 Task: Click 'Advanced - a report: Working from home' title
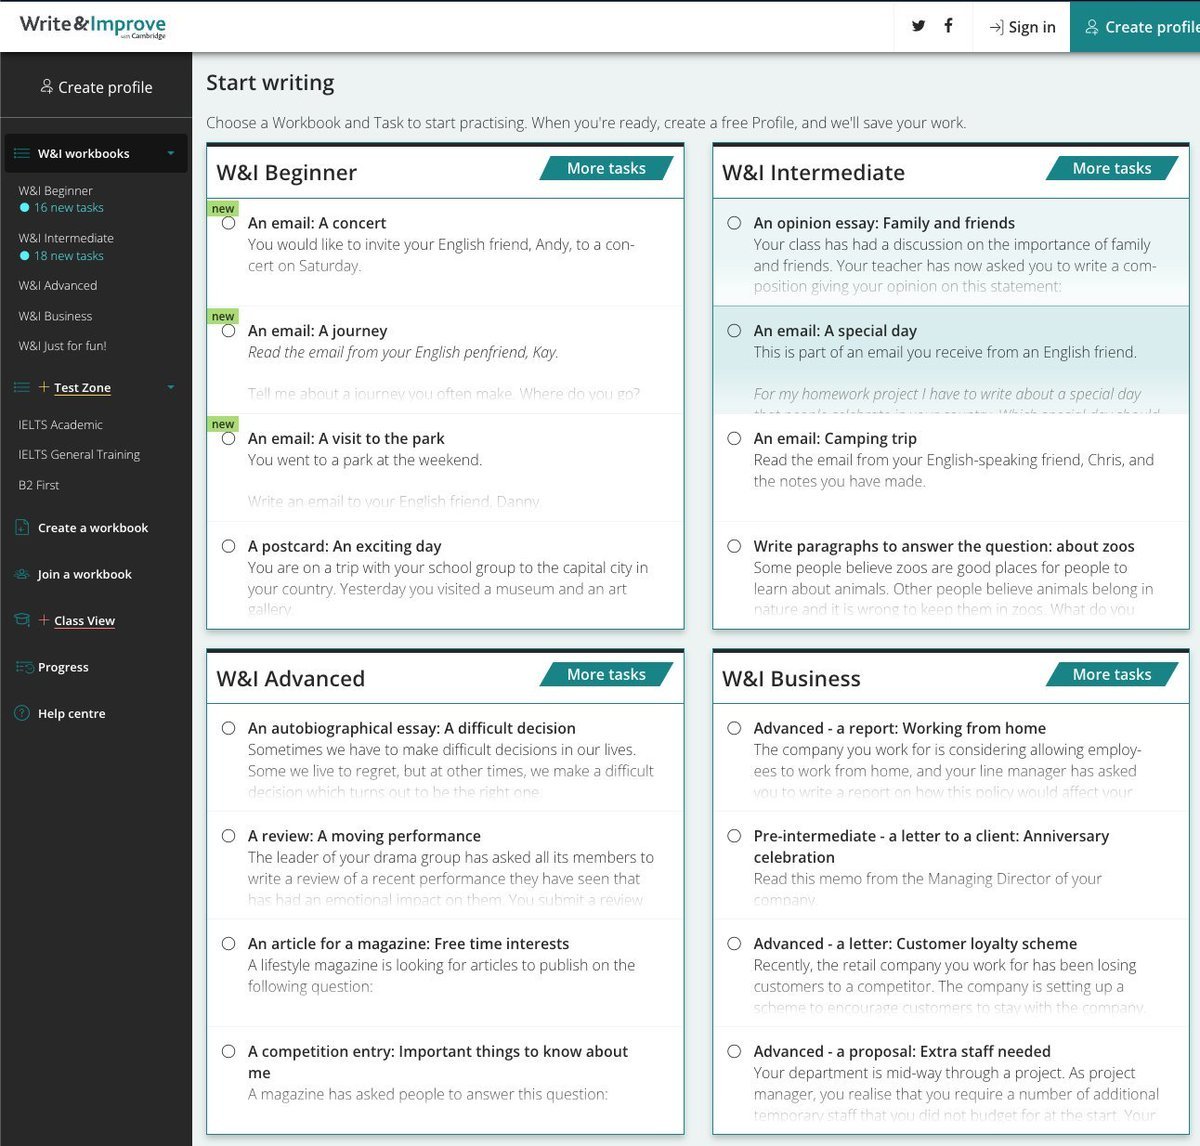coord(900,728)
